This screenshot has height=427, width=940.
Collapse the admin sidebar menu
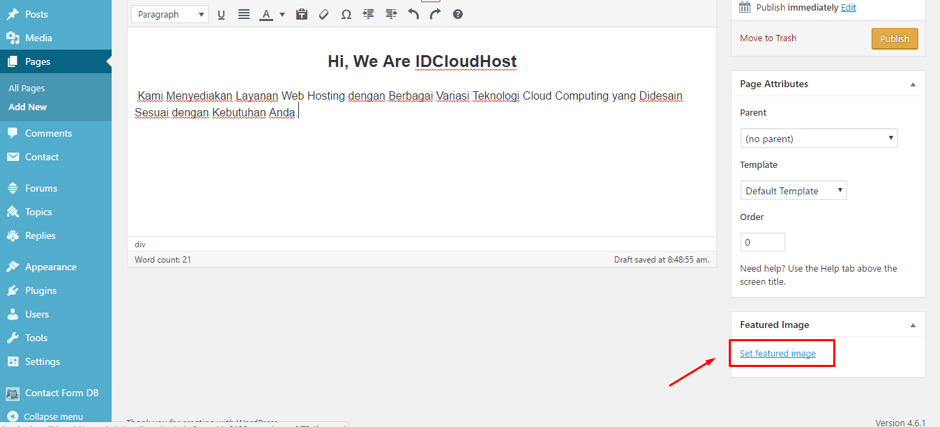click(x=56, y=416)
